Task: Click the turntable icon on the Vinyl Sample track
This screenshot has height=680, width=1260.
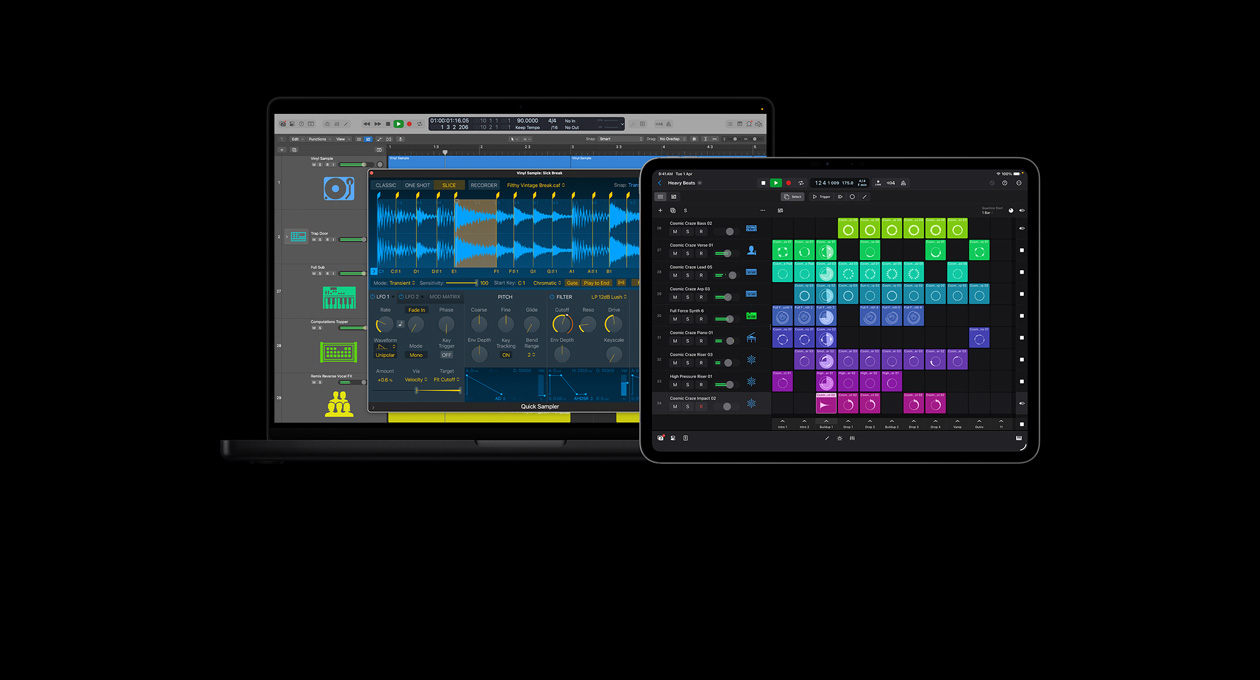Action: pos(338,187)
